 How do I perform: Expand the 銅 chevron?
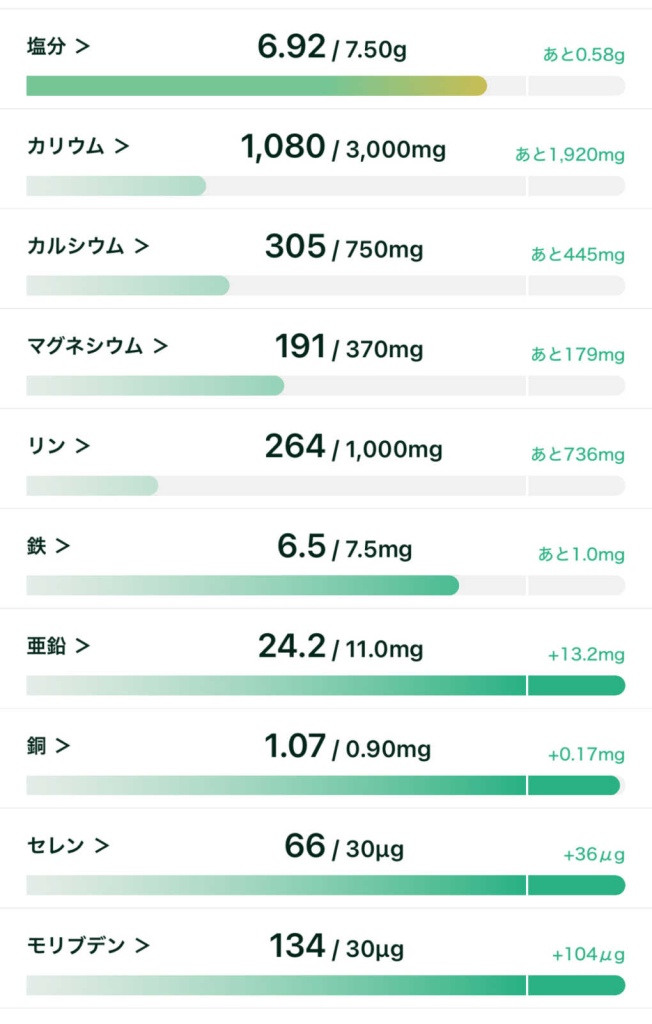tap(63, 746)
